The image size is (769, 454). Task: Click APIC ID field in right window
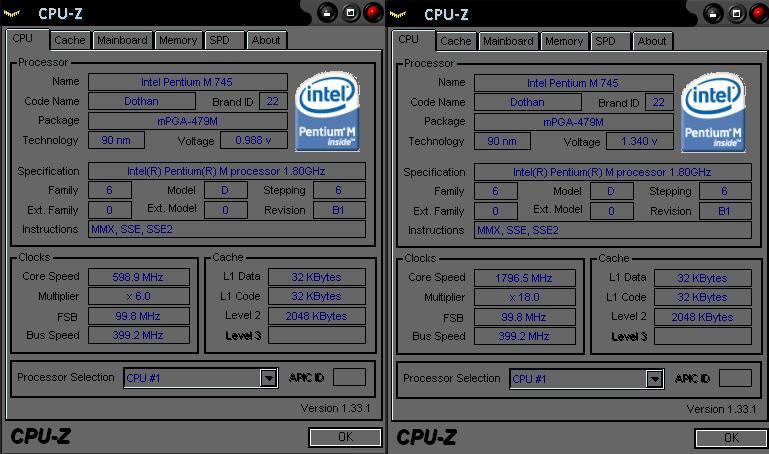point(735,378)
